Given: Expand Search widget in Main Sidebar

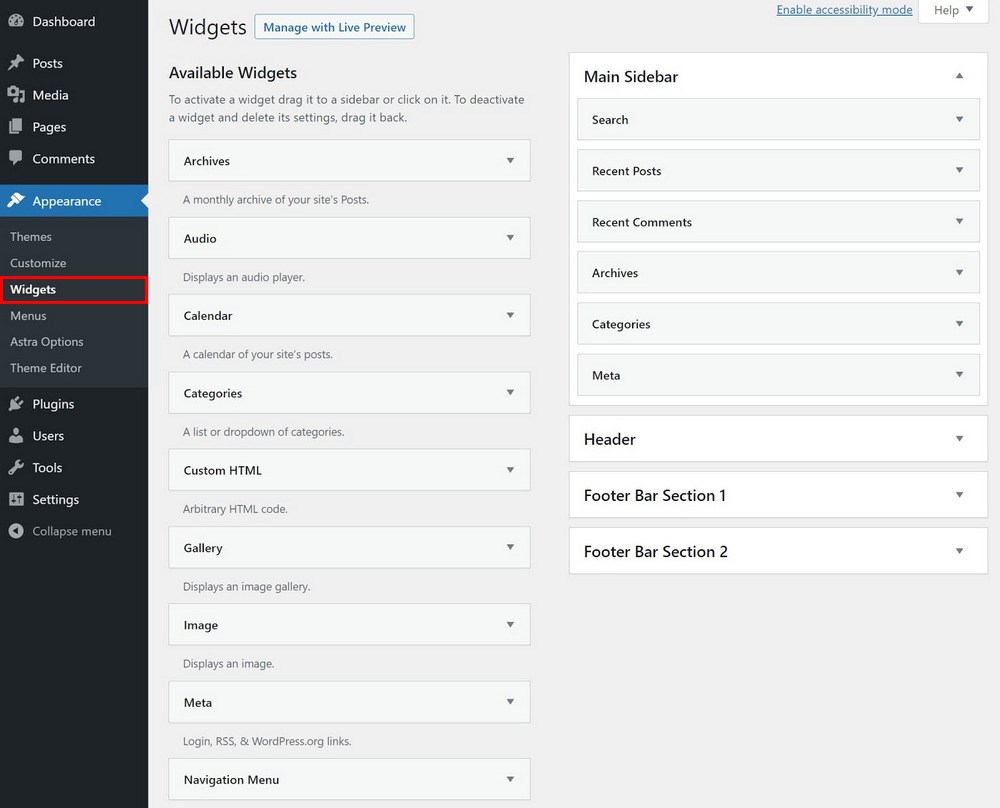Looking at the screenshot, I should 959,119.
